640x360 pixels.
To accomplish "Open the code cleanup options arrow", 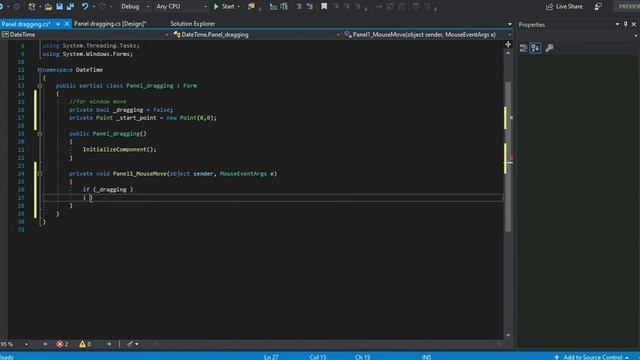I will pyautogui.click(x=137, y=344).
